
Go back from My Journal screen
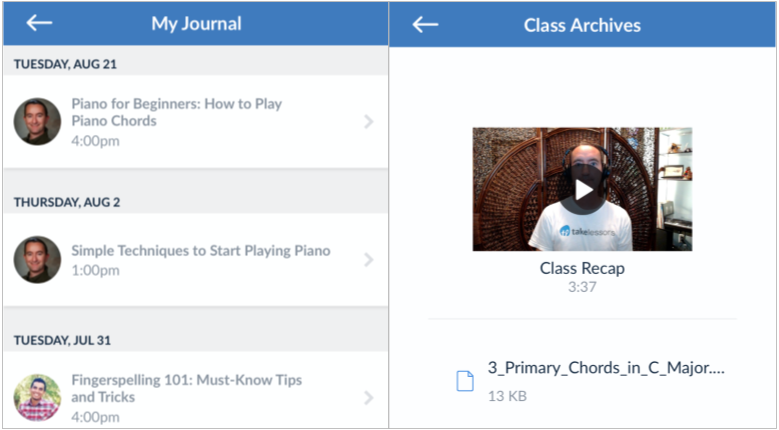coord(39,23)
